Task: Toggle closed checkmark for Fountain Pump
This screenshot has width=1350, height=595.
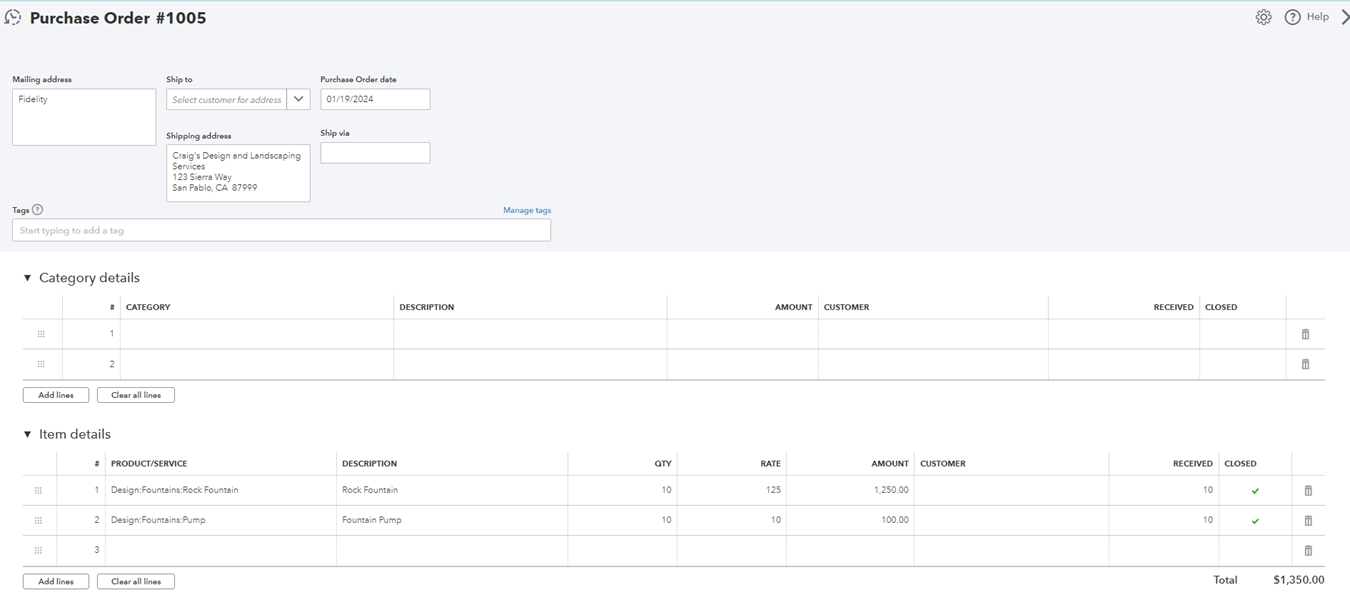Action: (x=1255, y=521)
